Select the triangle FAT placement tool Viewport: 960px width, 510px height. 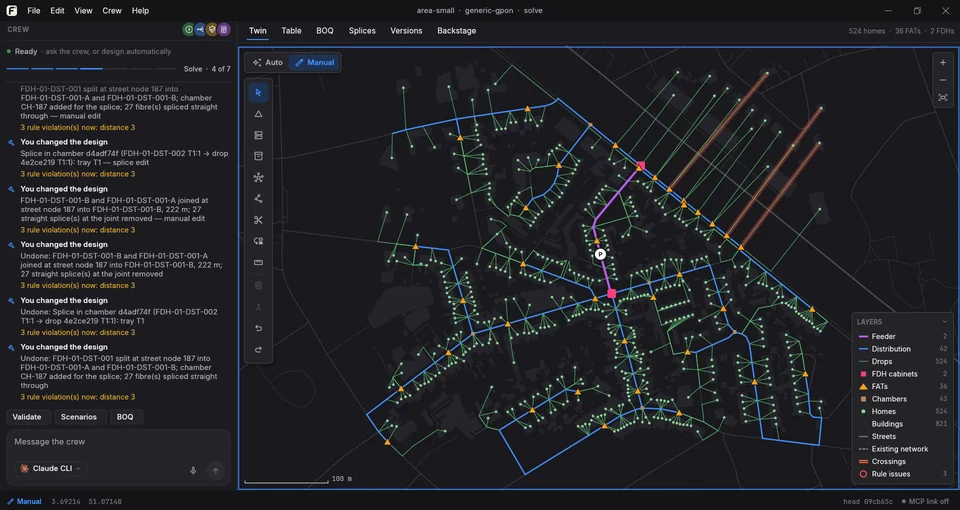(258, 114)
